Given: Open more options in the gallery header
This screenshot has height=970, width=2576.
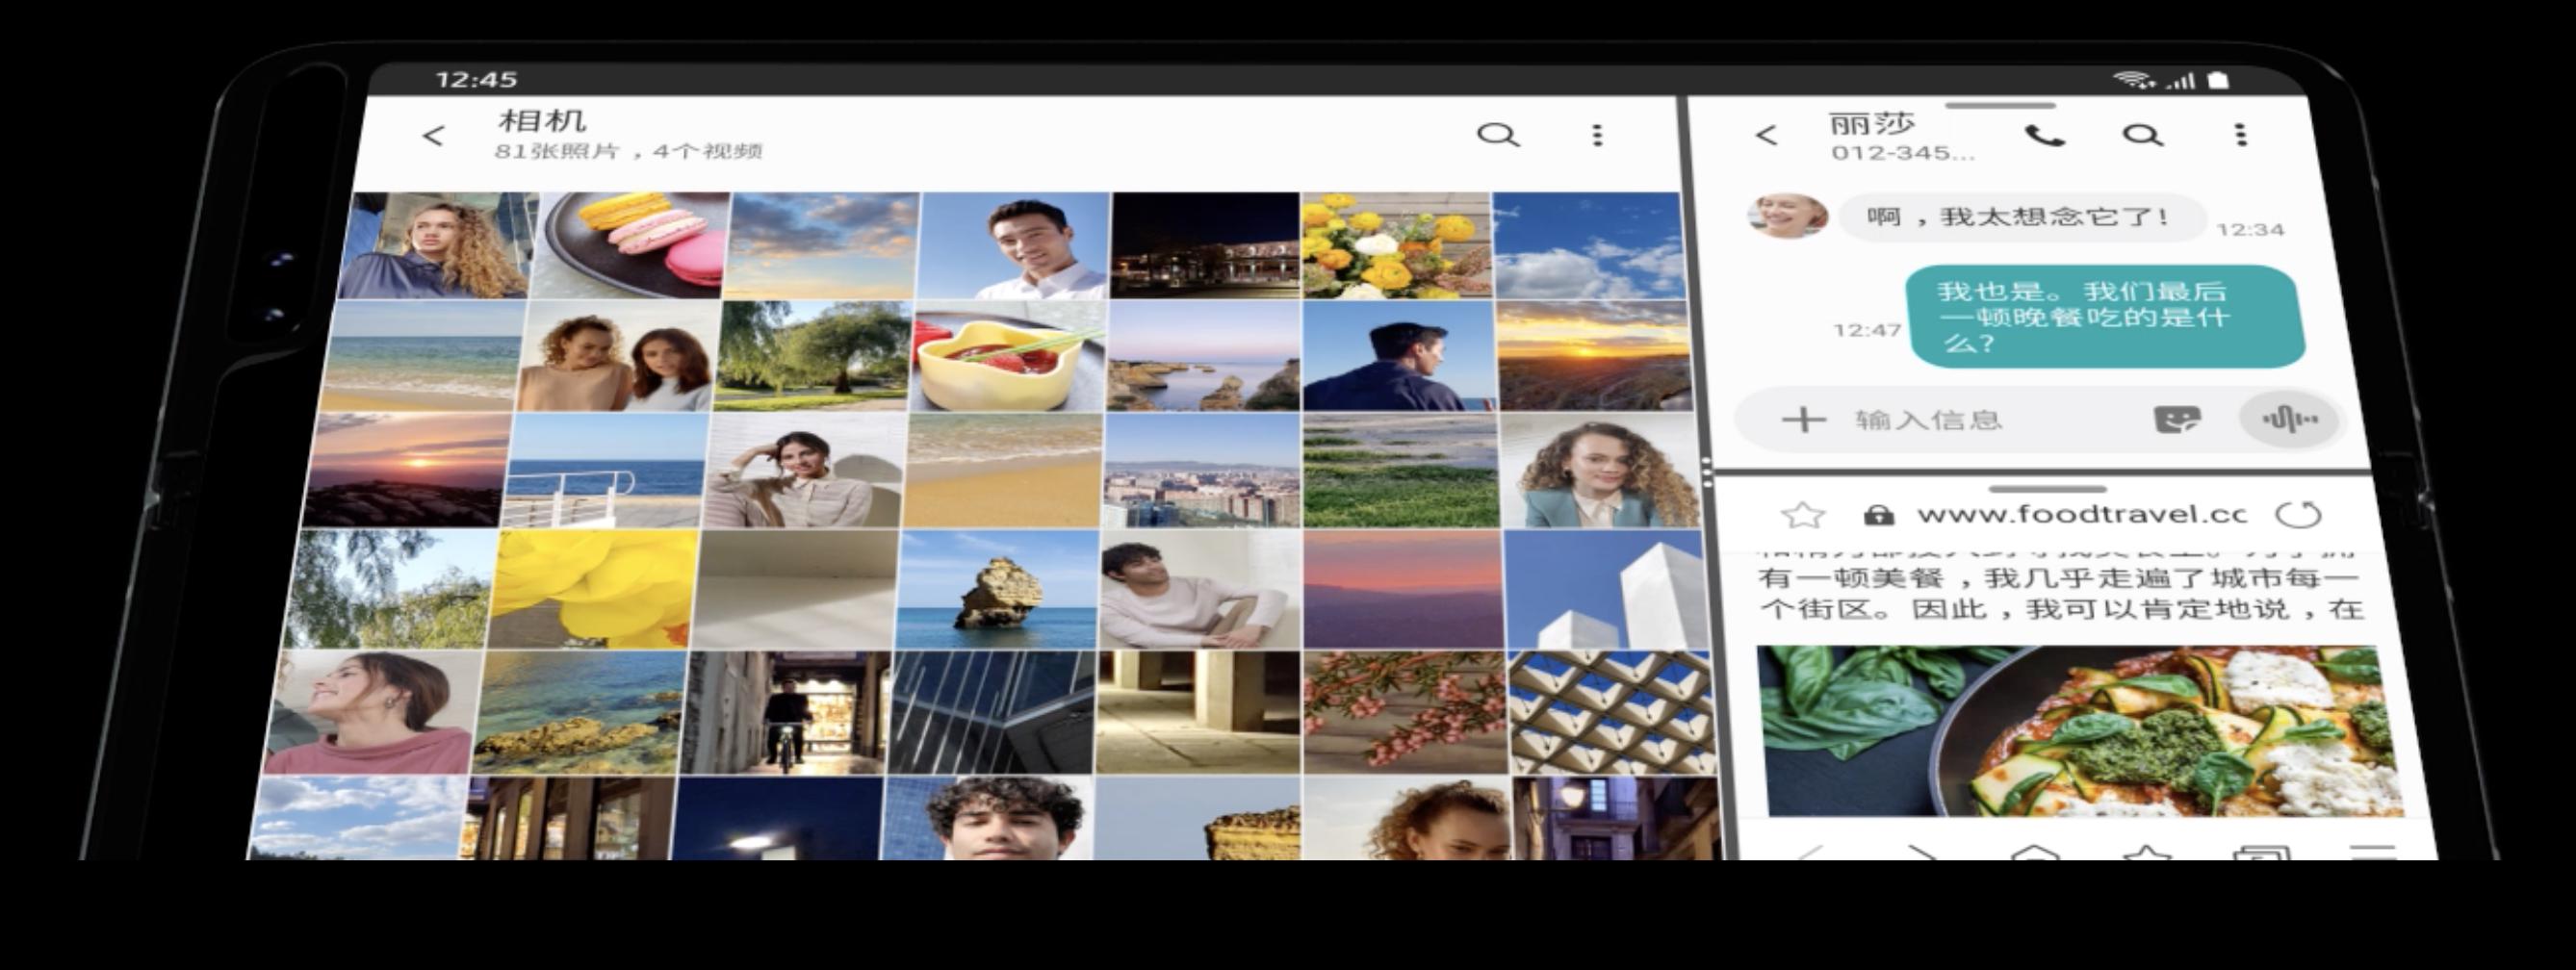Looking at the screenshot, I should pos(1597,135).
